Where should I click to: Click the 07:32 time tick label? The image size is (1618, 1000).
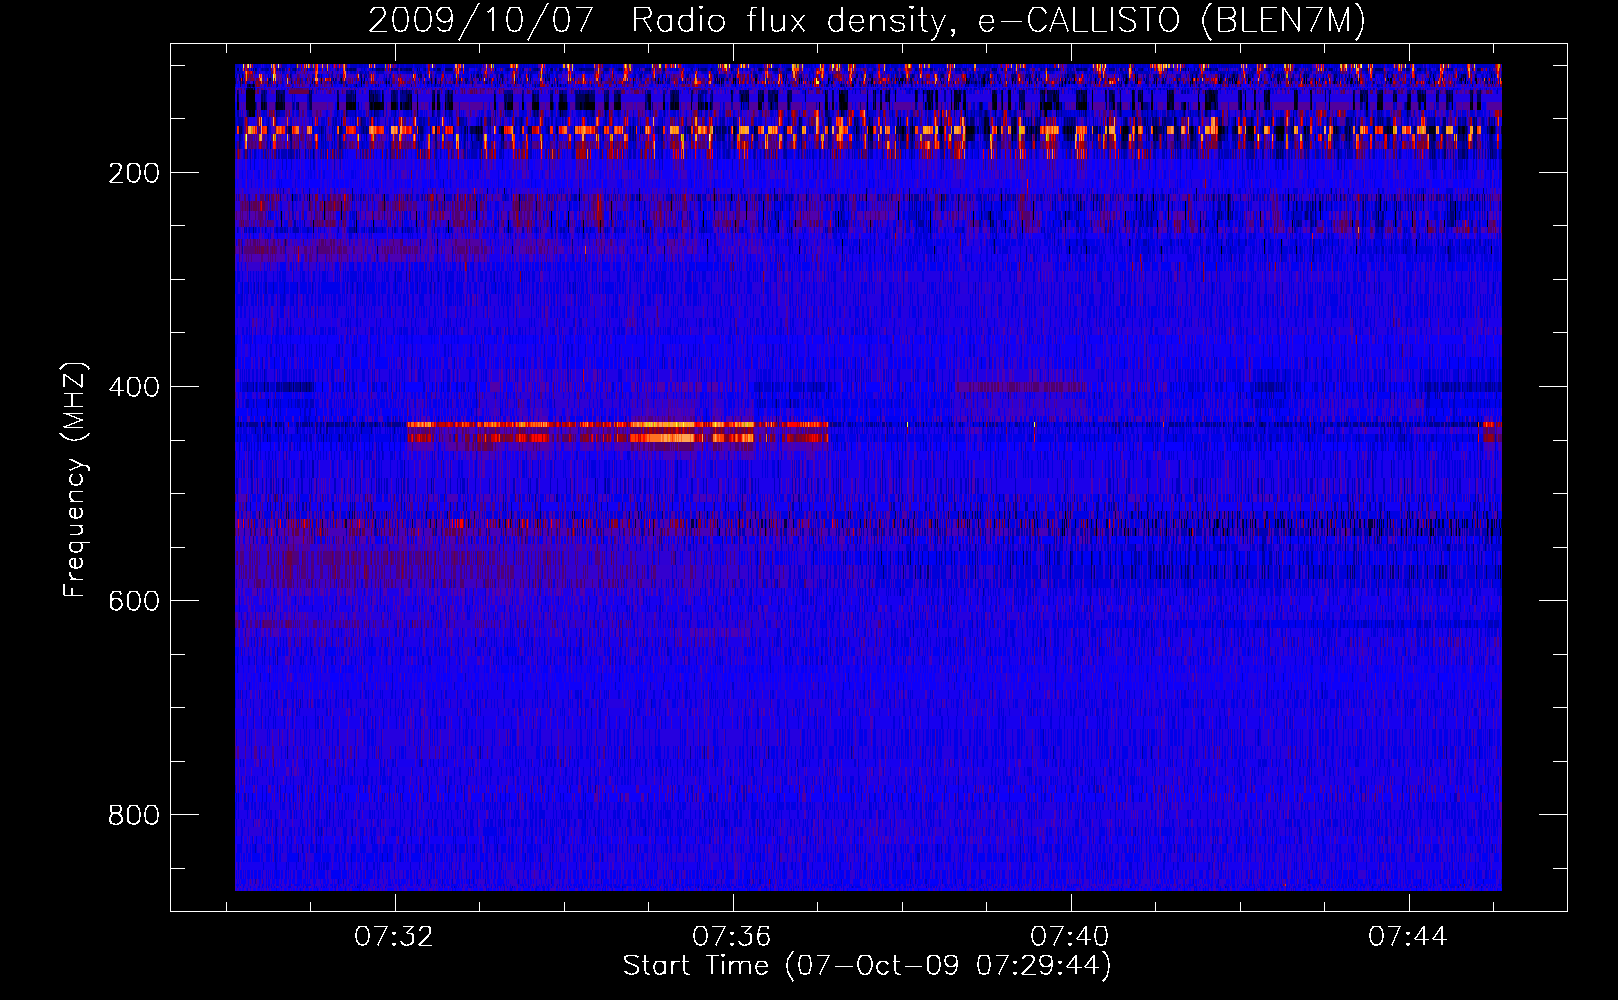coord(395,936)
